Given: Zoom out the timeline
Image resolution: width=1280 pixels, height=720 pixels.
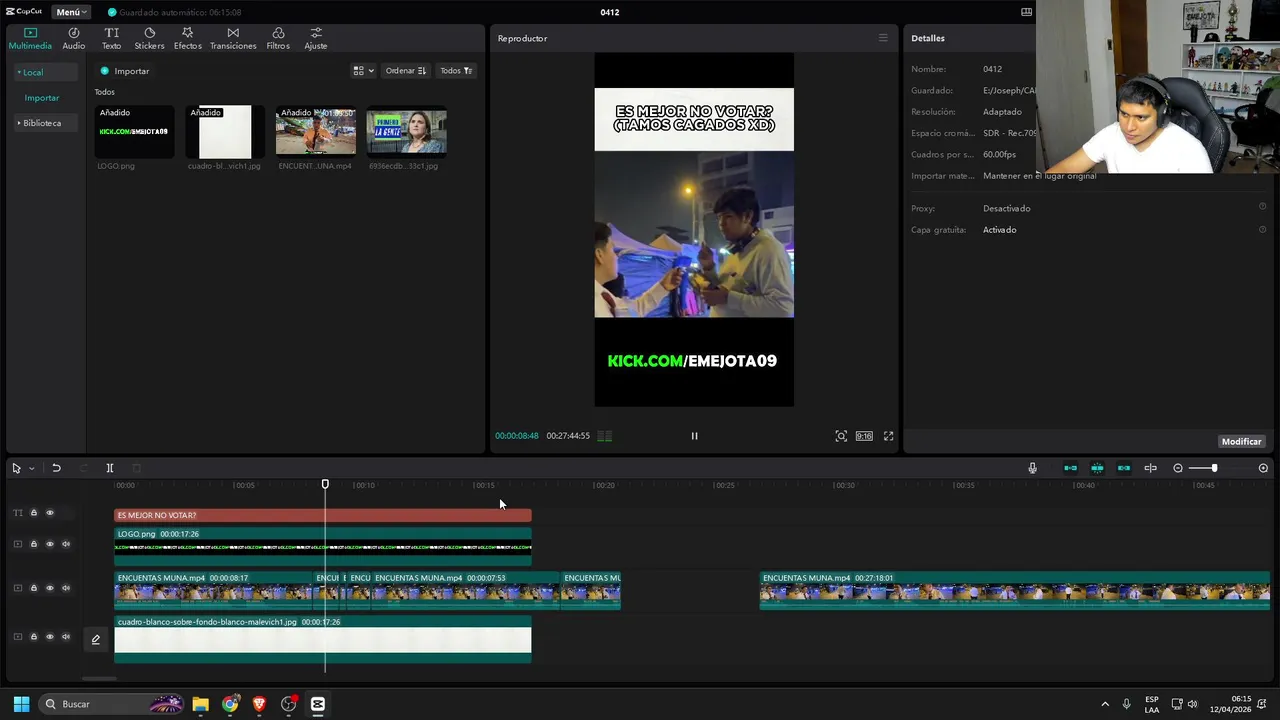Looking at the screenshot, I should tap(1178, 468).
